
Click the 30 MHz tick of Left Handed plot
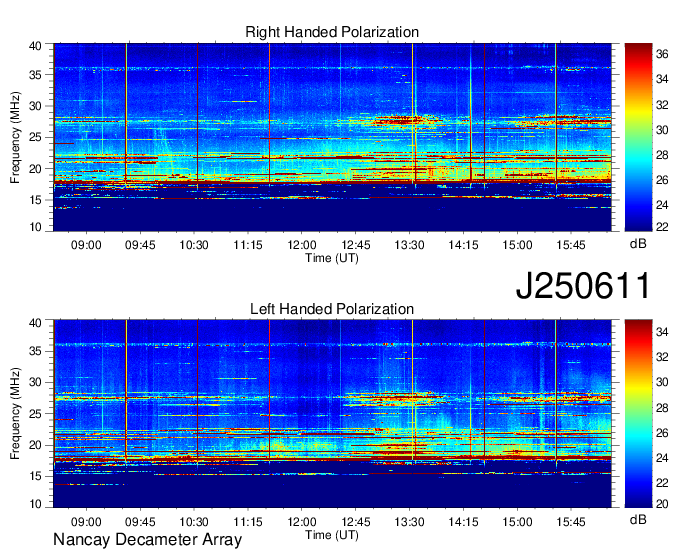point(36,382)
